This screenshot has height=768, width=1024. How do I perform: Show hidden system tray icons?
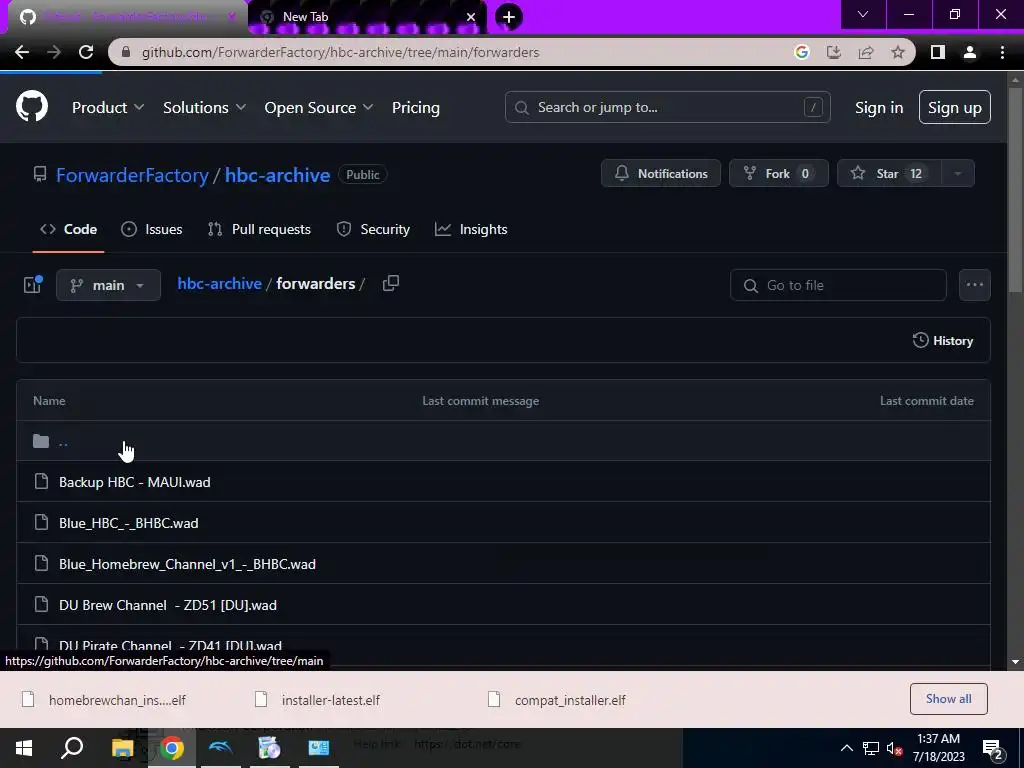[x=846, y=748]
